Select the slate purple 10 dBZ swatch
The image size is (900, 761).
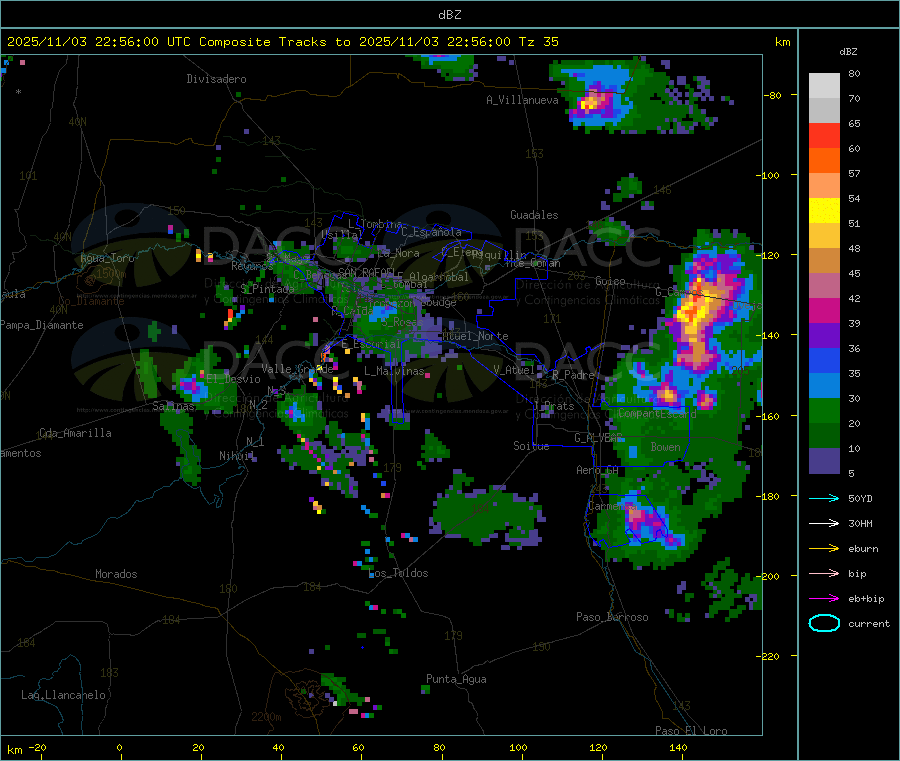824,461
